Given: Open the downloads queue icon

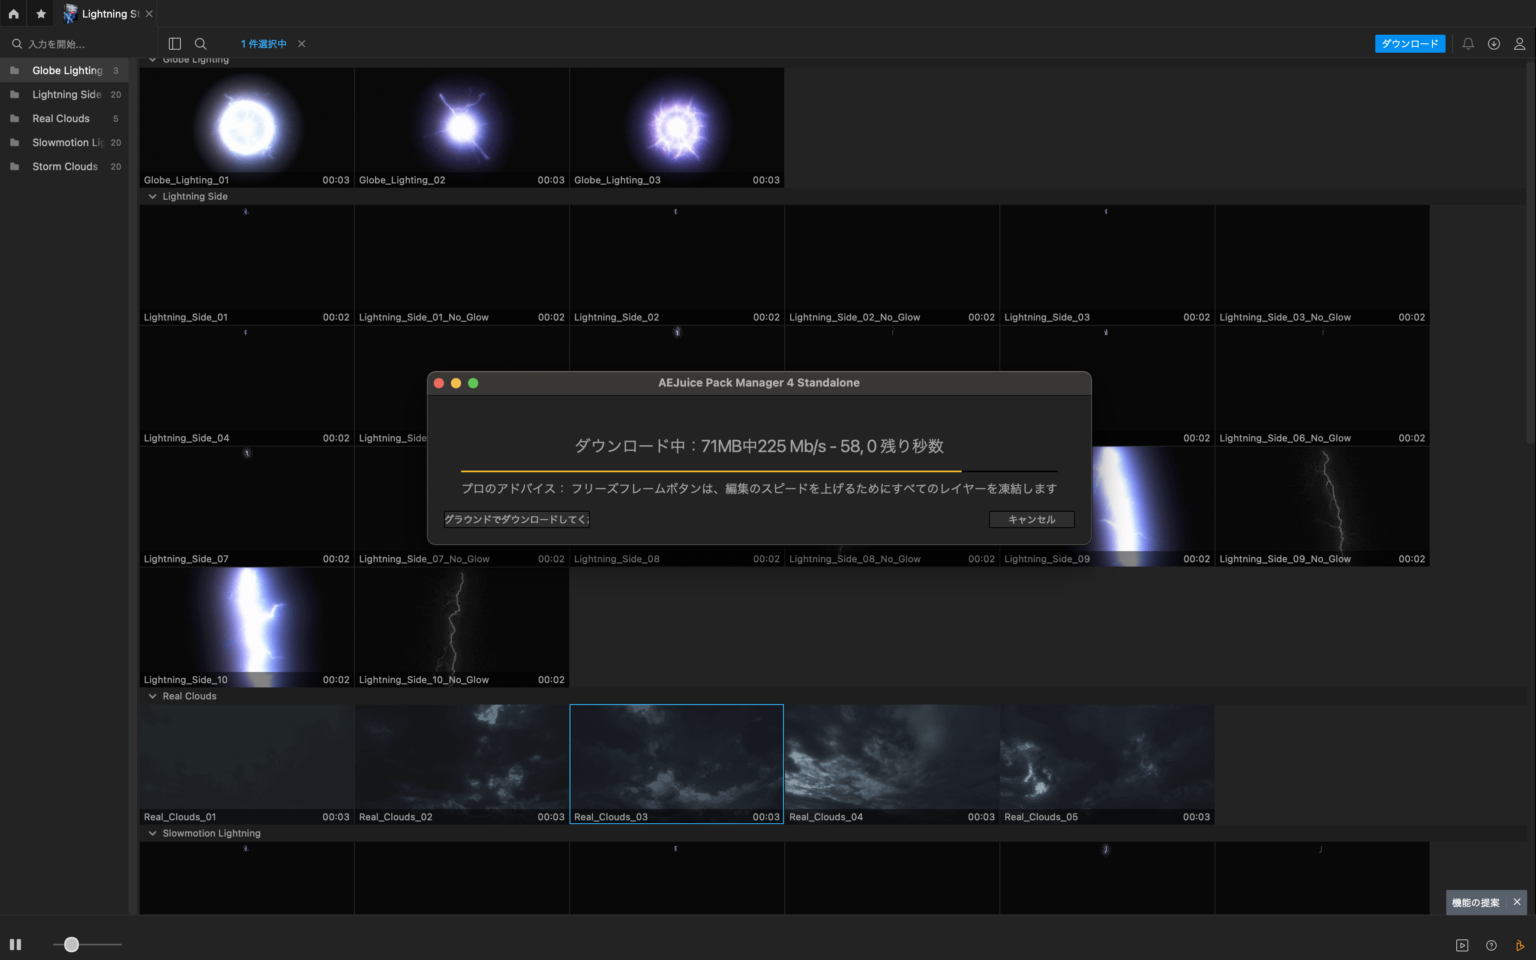Looking at the screenshot, I should (x=1494, y=44).
